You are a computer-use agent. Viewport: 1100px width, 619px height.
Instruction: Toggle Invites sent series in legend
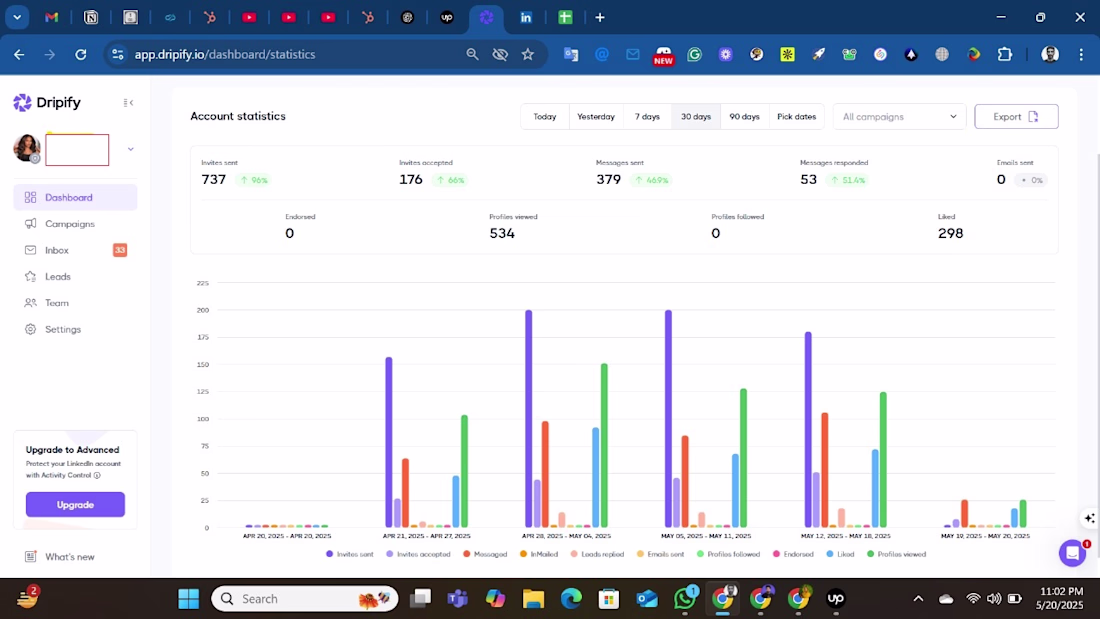pyautogui.click(x=349, y=554)
